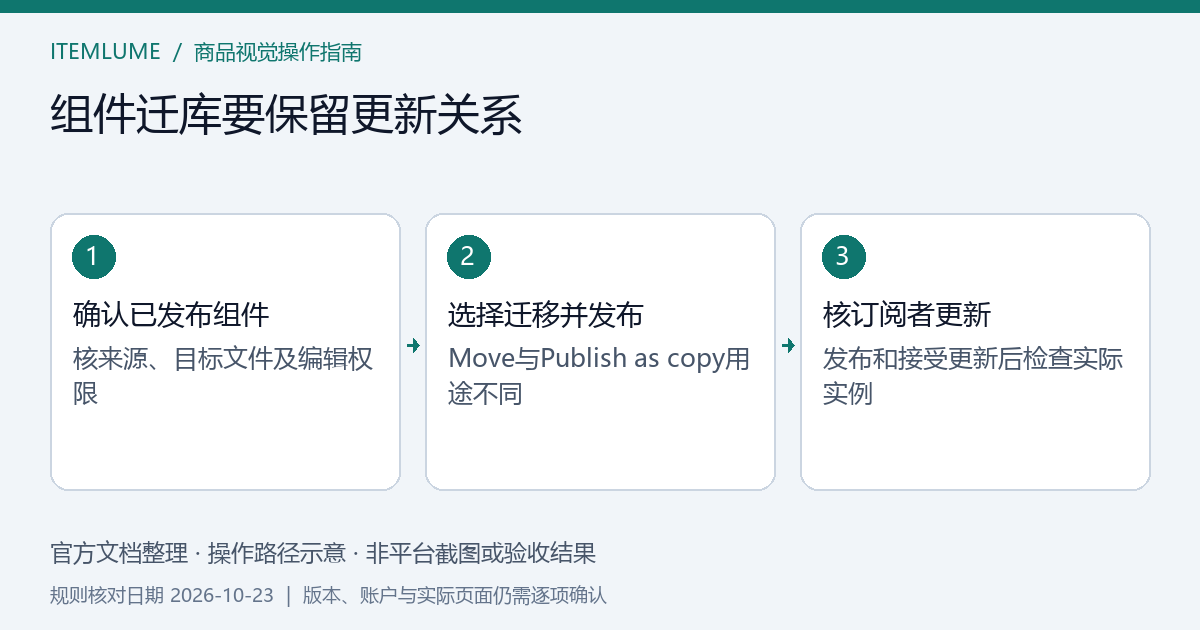Click text 核来源、目标文件及编辑权限
The width and height of the screenshot is (1200, 630).
point(223,376)
